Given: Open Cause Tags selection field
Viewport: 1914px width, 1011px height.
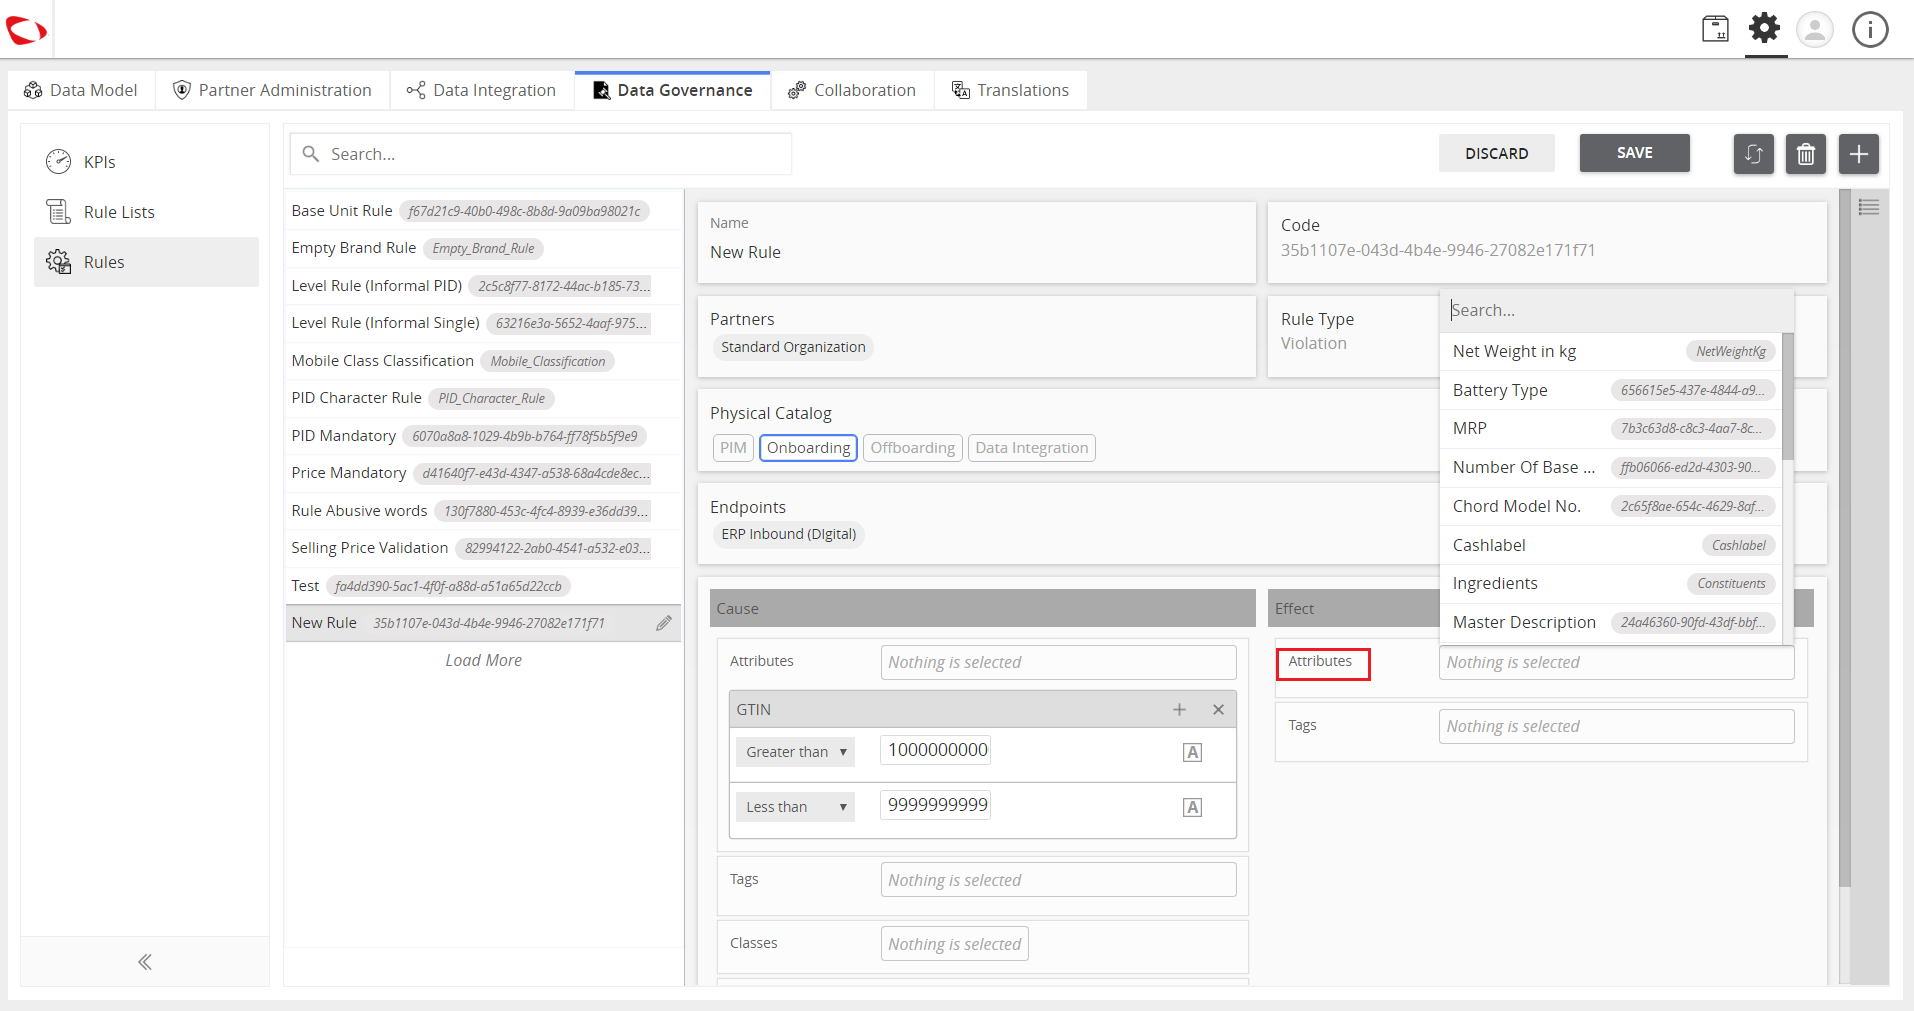Looking at the screenshot, I should click(x=1058, y=880).
